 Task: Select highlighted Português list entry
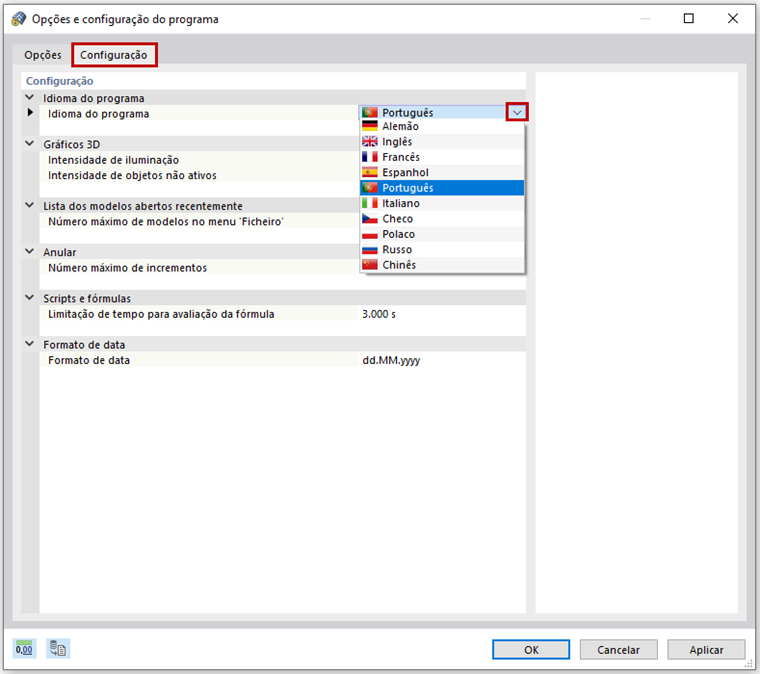442,188
